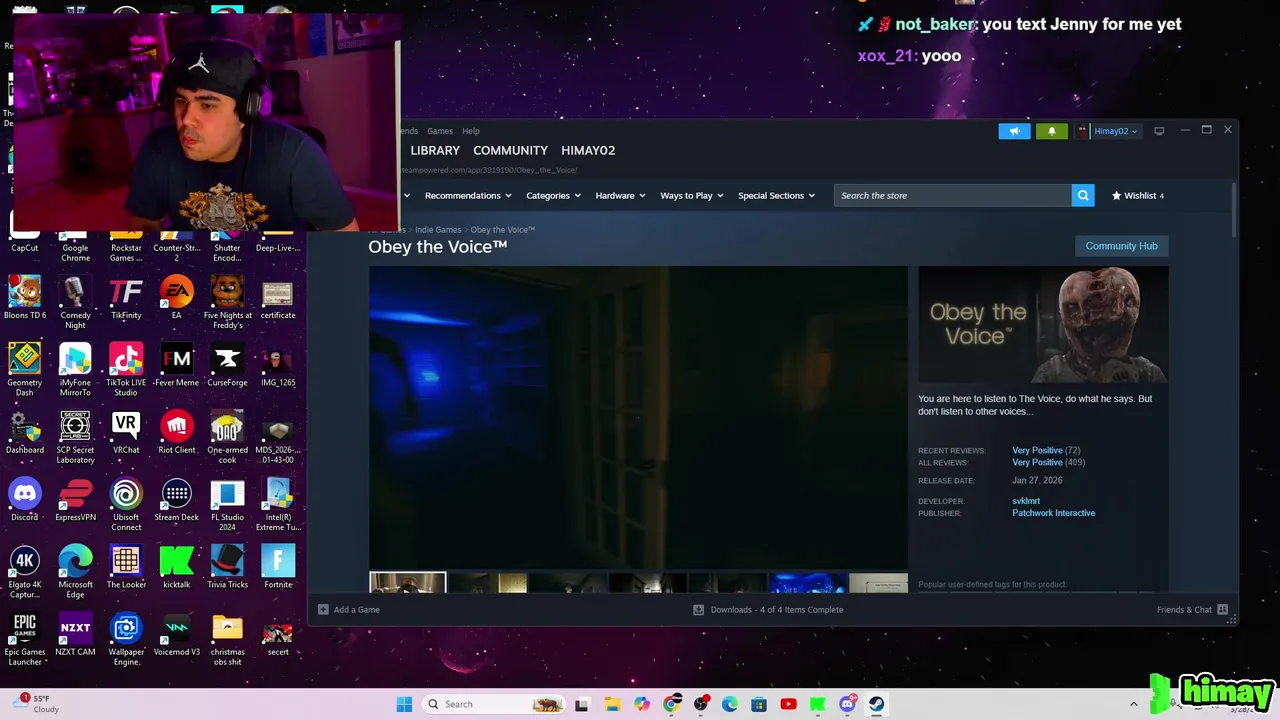Show hidden system tray icons chevron

1133,704
